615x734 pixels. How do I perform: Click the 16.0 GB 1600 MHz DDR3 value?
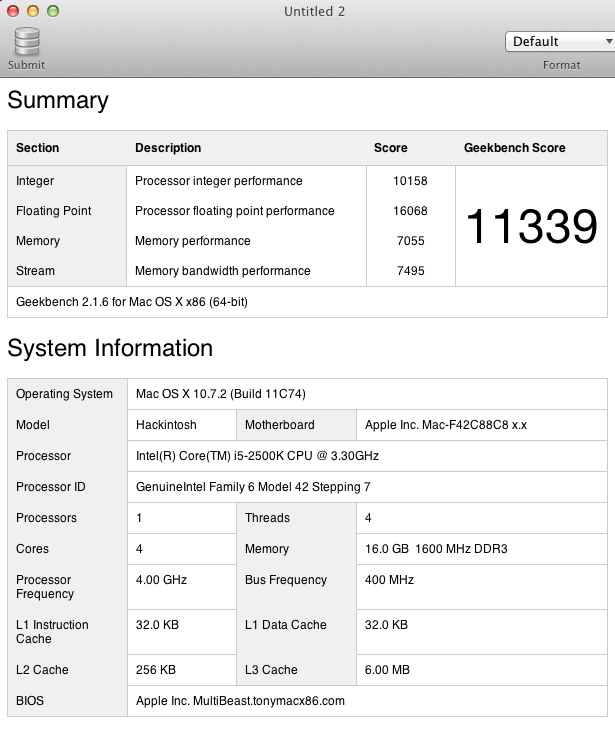point(436,549)
